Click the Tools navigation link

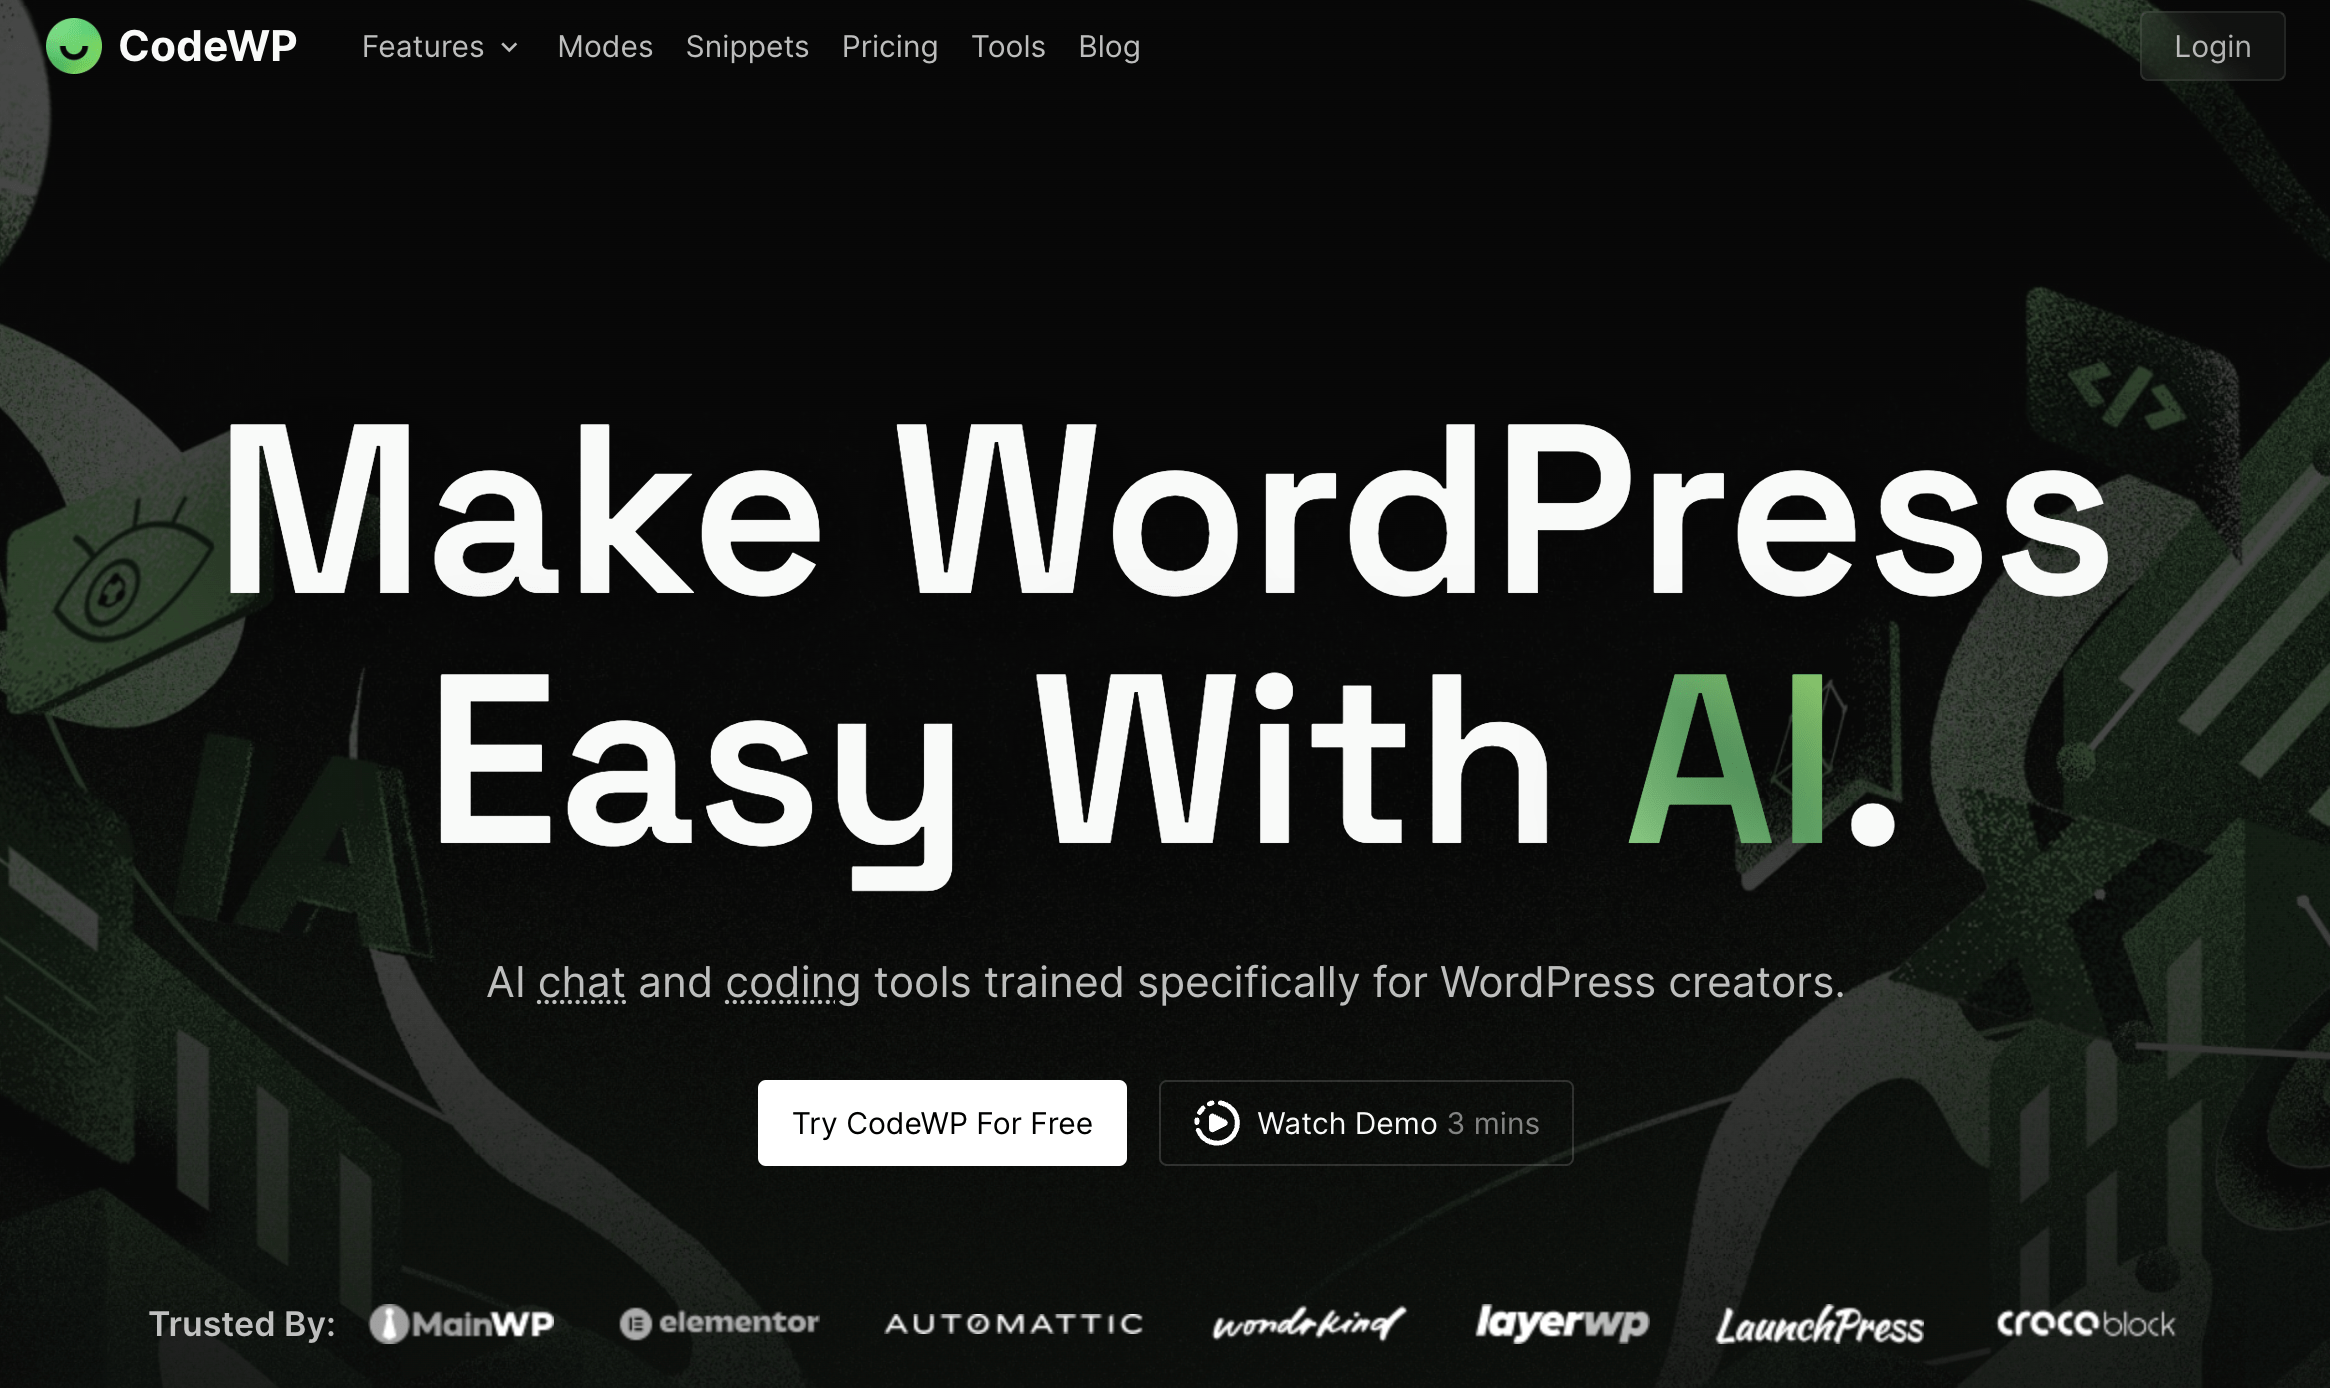[x=1008, y=46]
